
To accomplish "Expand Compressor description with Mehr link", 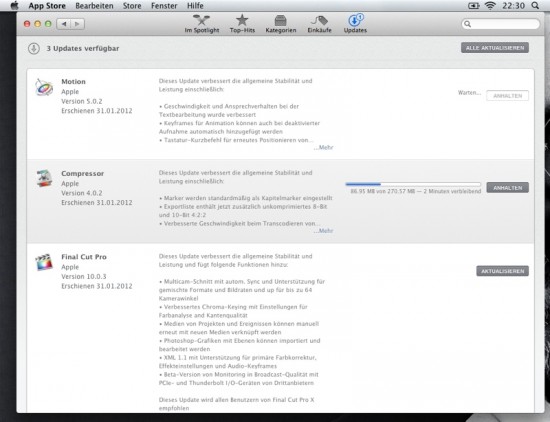I will (x=323, y=230).
